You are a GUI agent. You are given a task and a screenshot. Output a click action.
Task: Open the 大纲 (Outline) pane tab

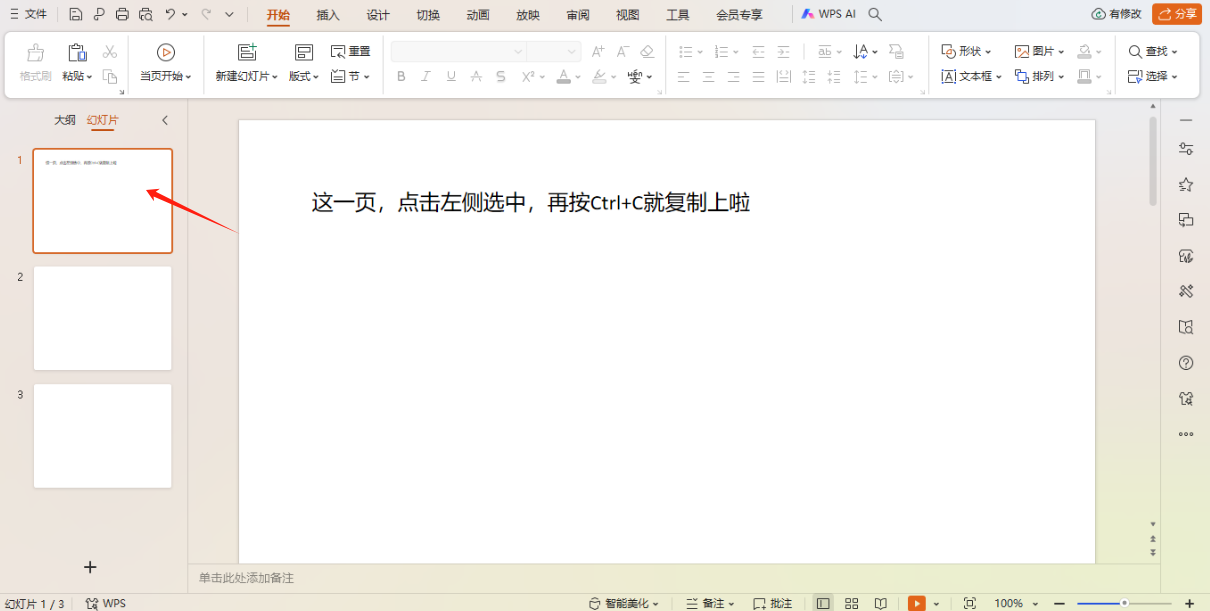[x=64, y=119]
